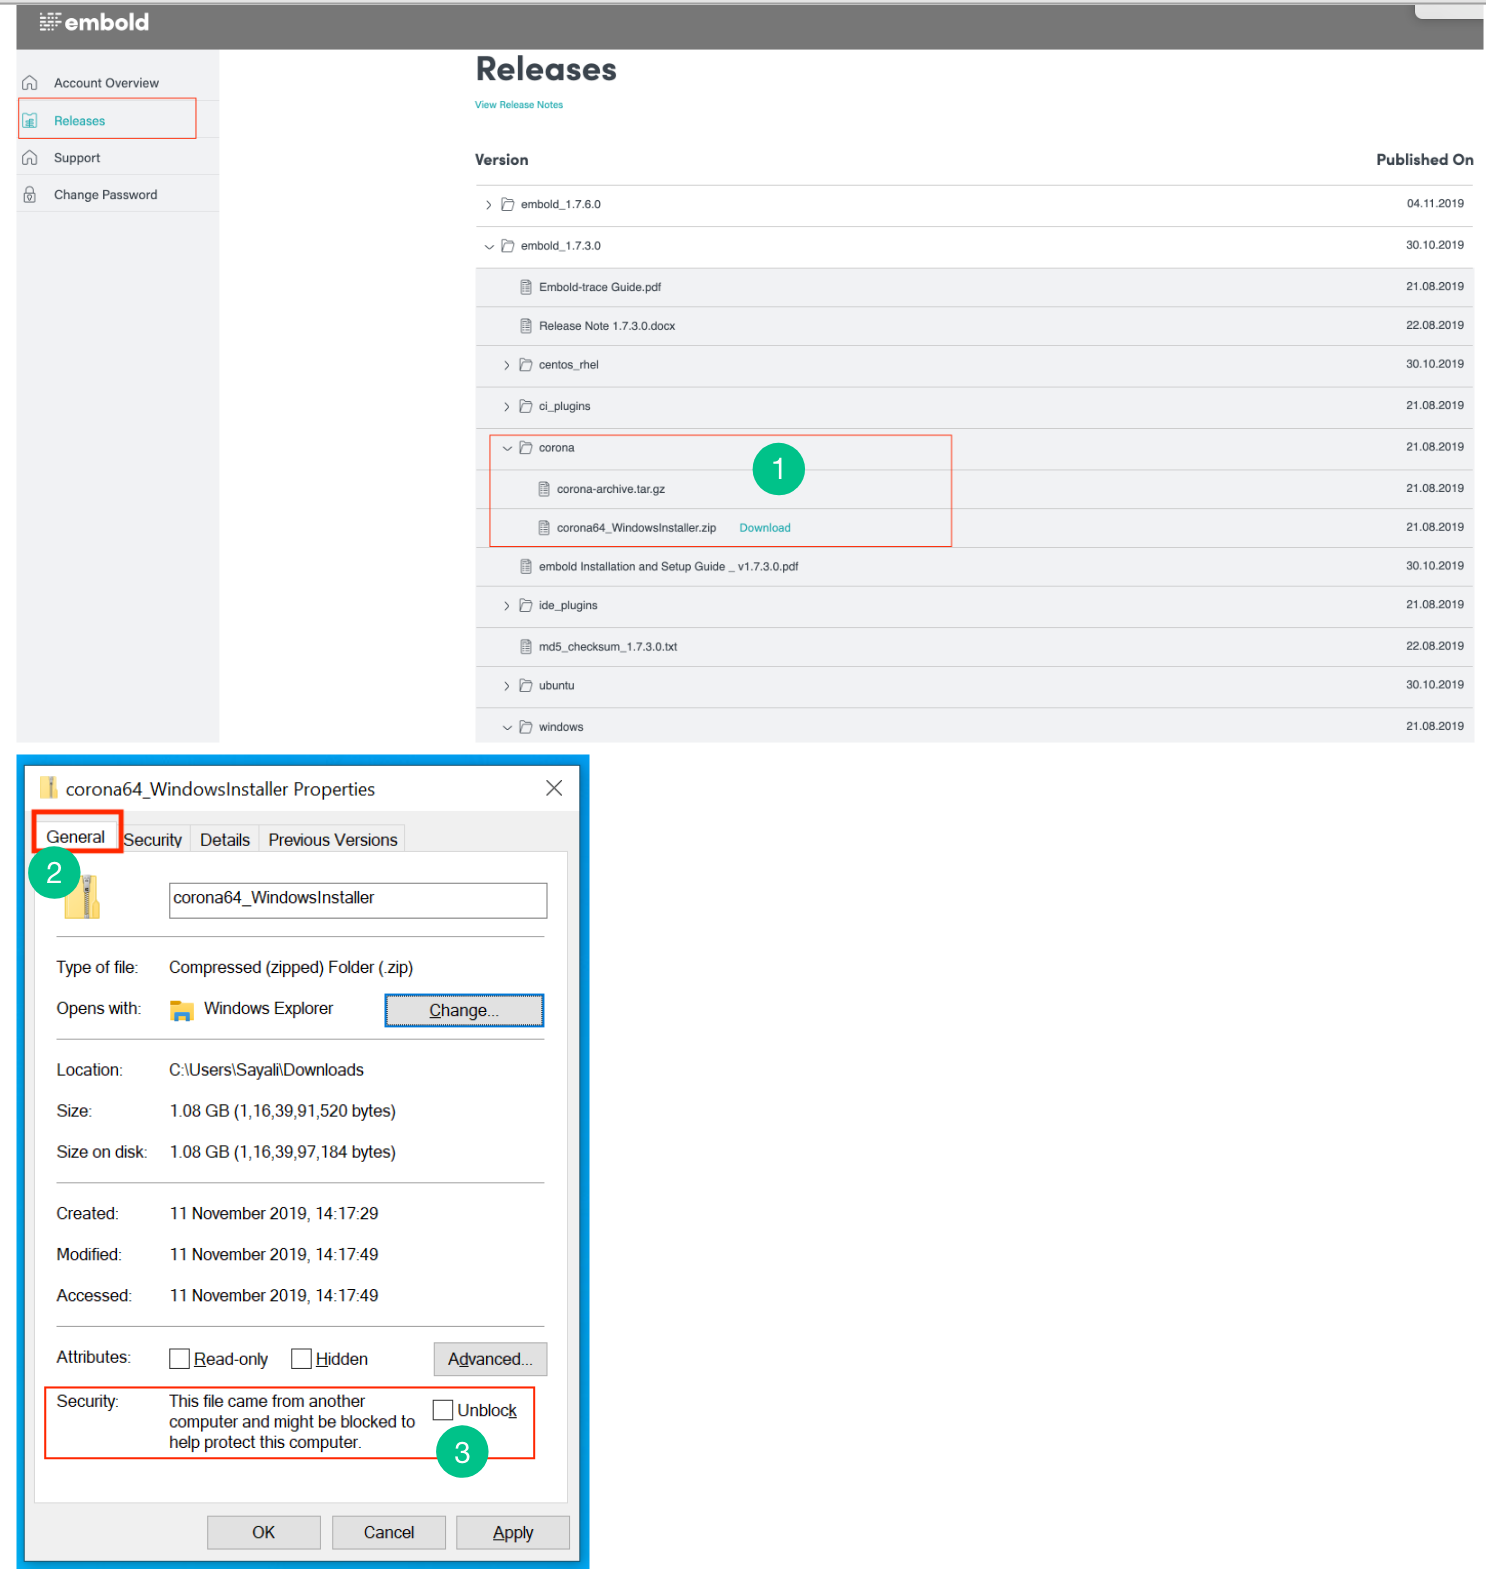Click the corona-archive.tar.gz file icon

point(544,489)
